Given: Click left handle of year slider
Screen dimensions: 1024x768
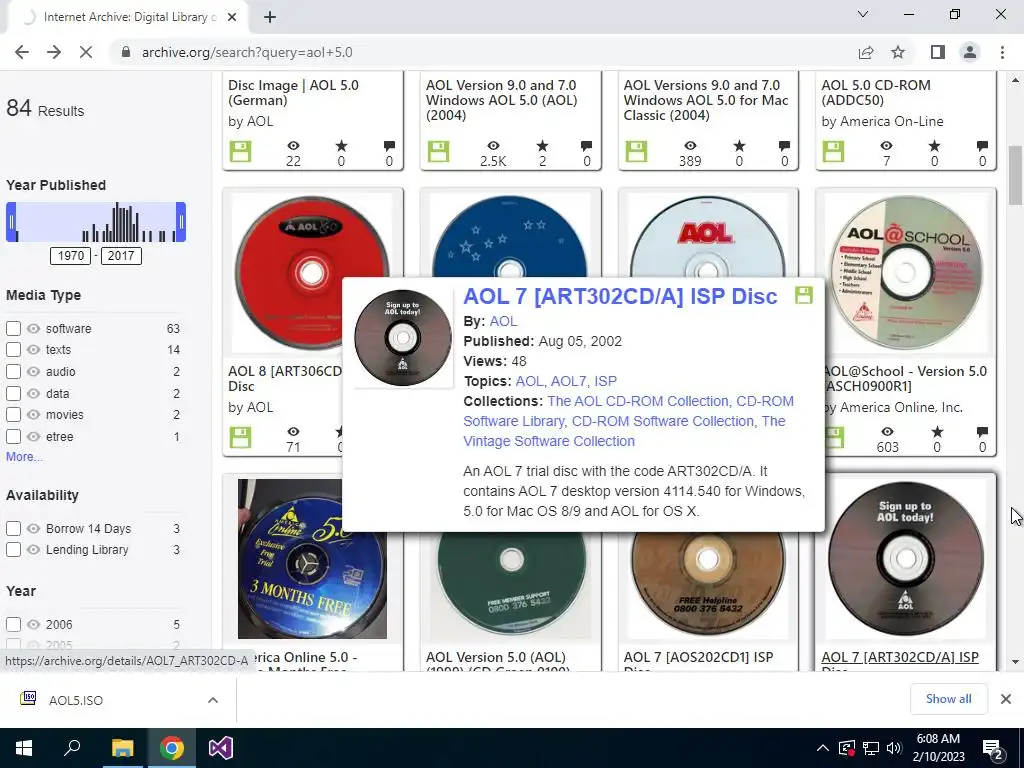Looking at the screenshot, I should (x=11, y=222).
